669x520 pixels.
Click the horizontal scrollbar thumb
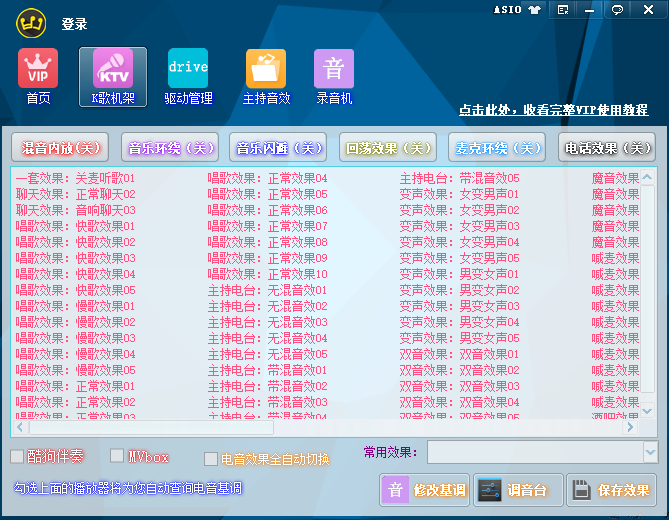pos(151,427)
